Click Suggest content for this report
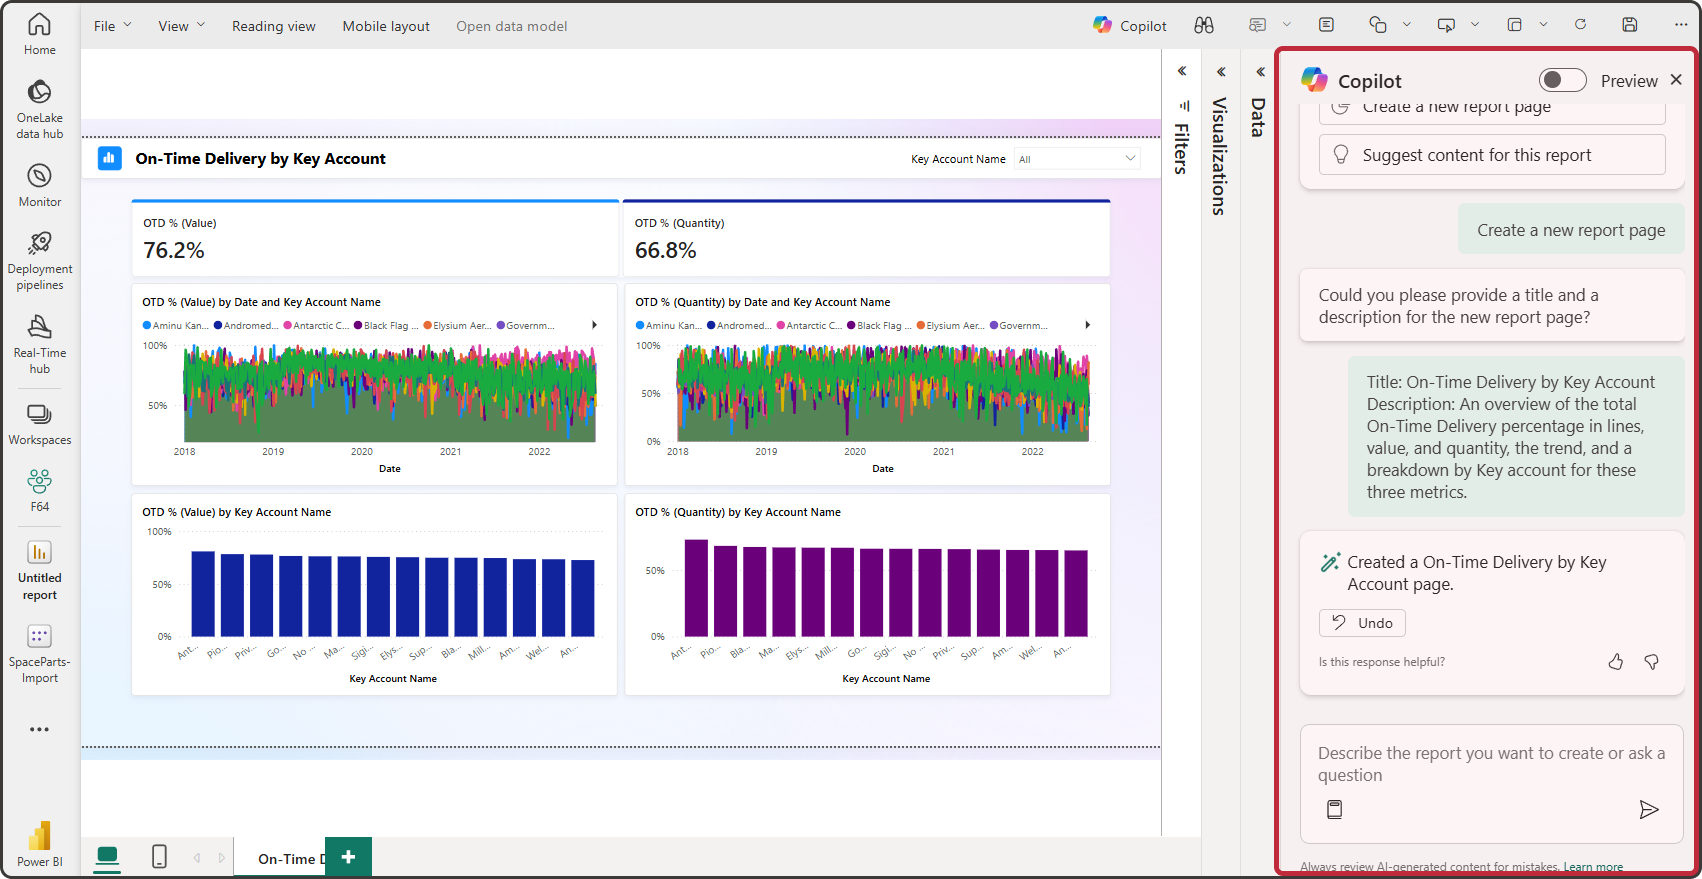The height and width of the screenshot is (879, 1702). click(x=1492, y=155)
